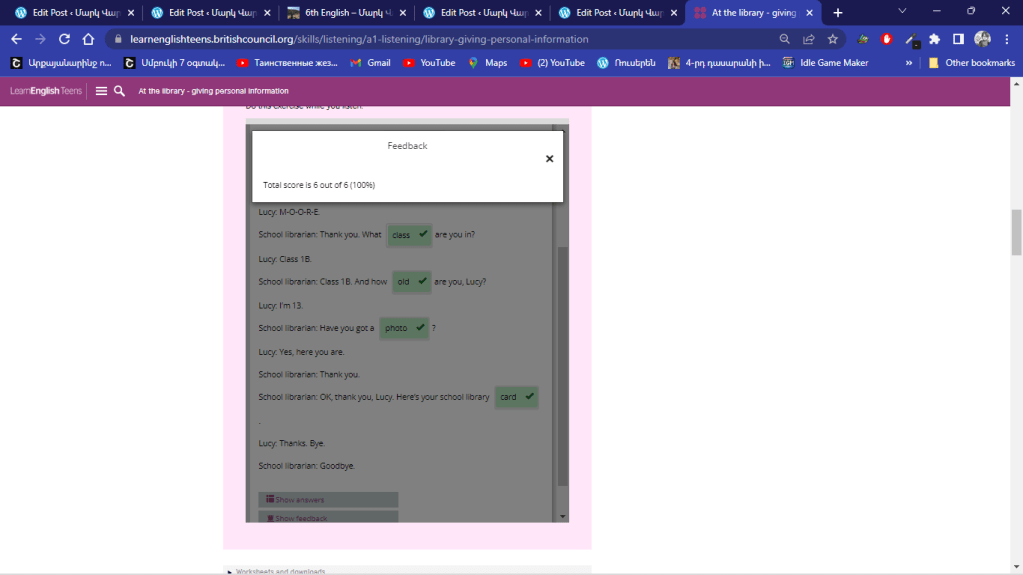Click the zoom magnifier in address bar

[784, 39]
